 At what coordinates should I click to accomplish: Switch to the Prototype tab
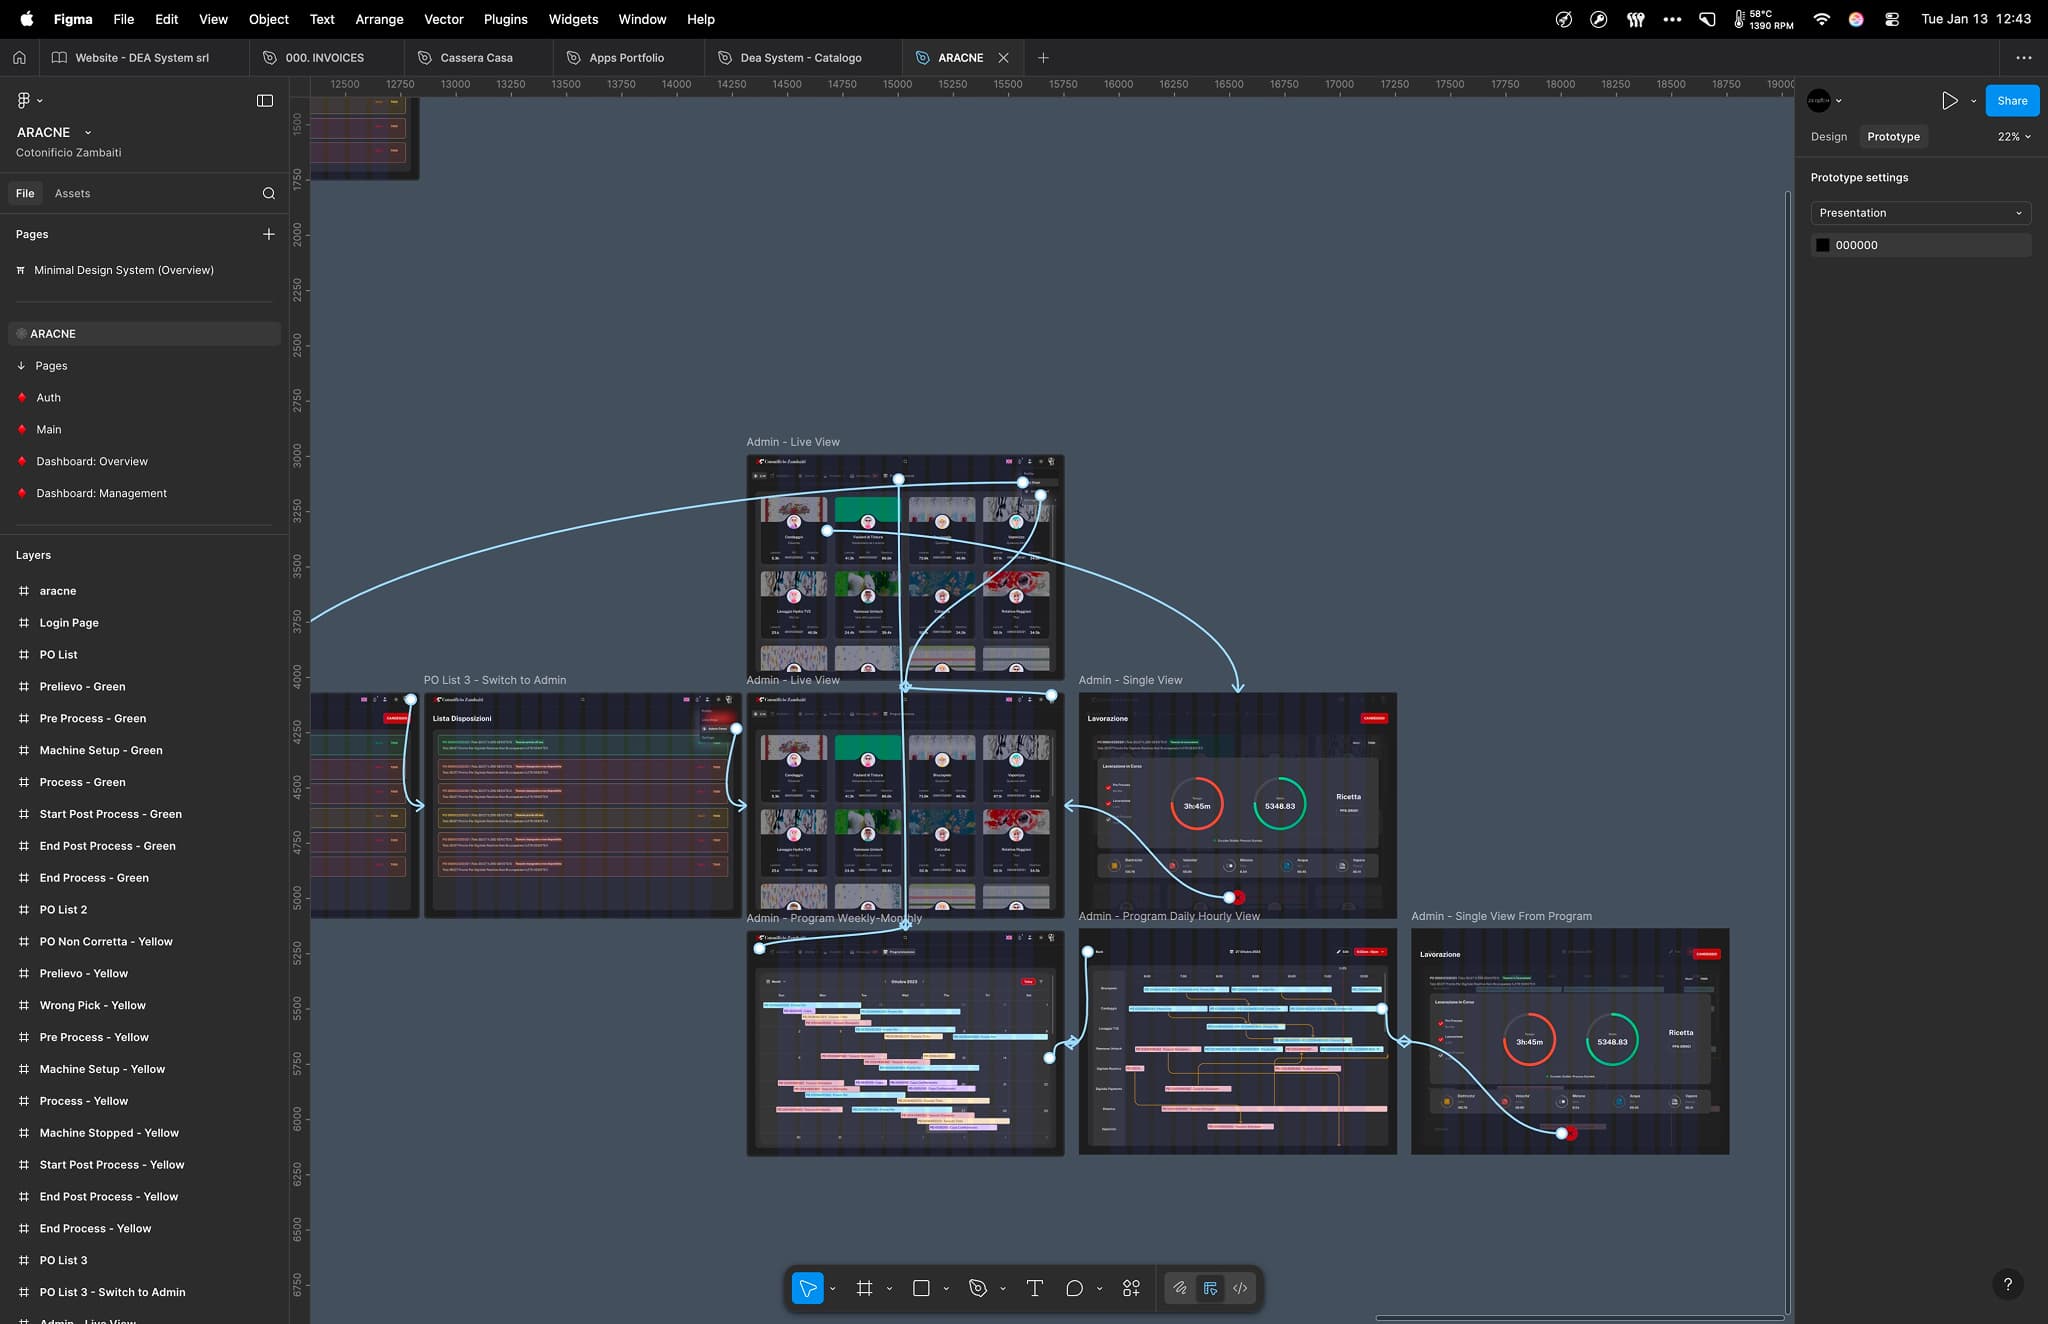click(1893, 136)
